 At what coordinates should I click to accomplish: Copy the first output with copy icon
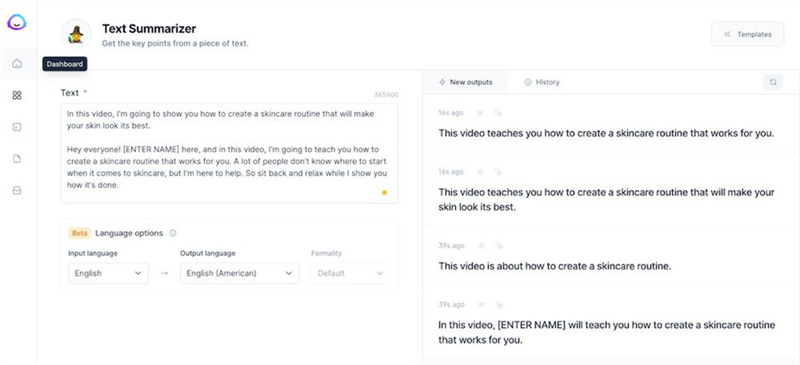coord(498,112)
